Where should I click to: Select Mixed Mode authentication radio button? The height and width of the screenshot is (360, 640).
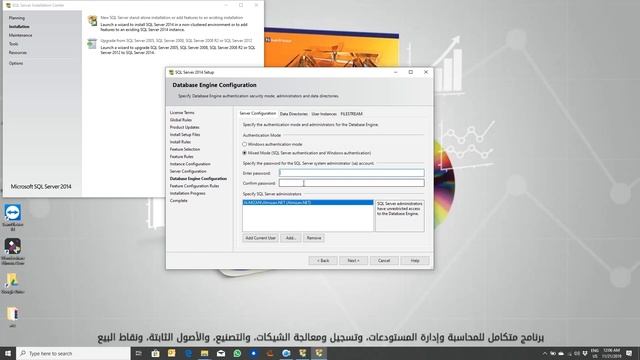point(244,153)
